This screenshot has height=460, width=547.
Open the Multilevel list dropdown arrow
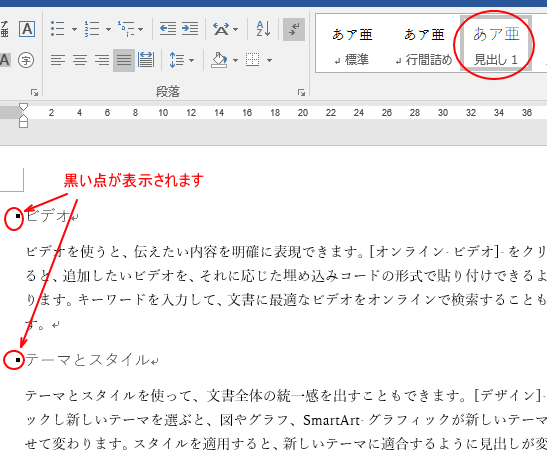tap(140, 29)
